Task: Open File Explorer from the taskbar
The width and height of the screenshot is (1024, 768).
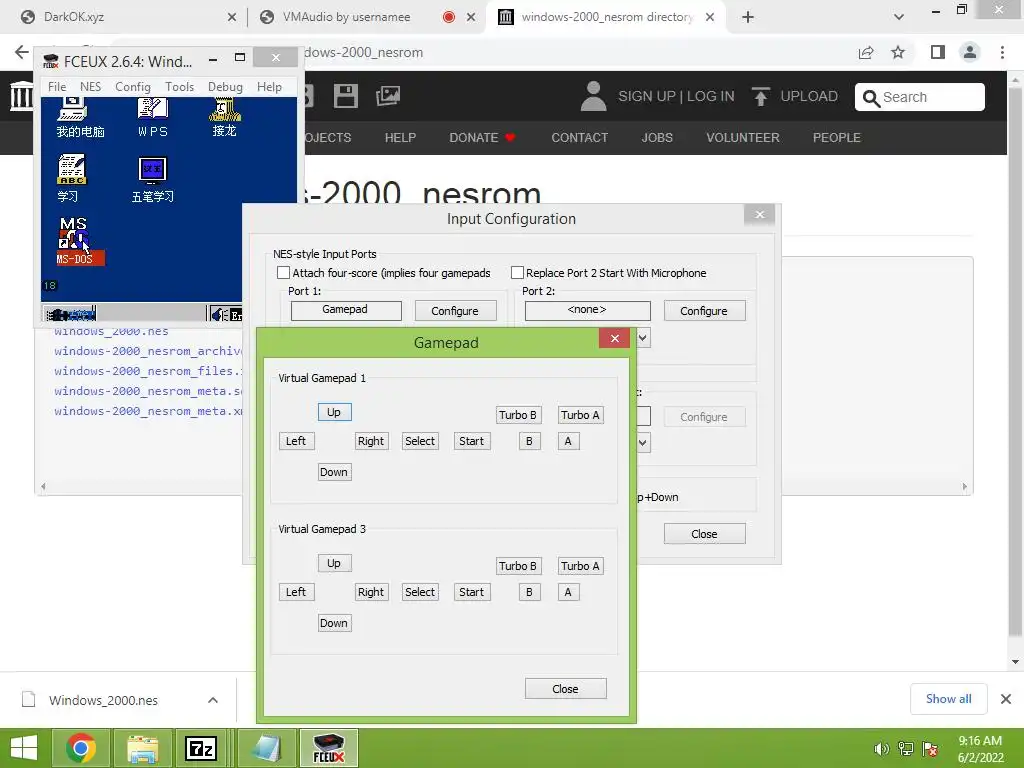Action: pos(142,748)
